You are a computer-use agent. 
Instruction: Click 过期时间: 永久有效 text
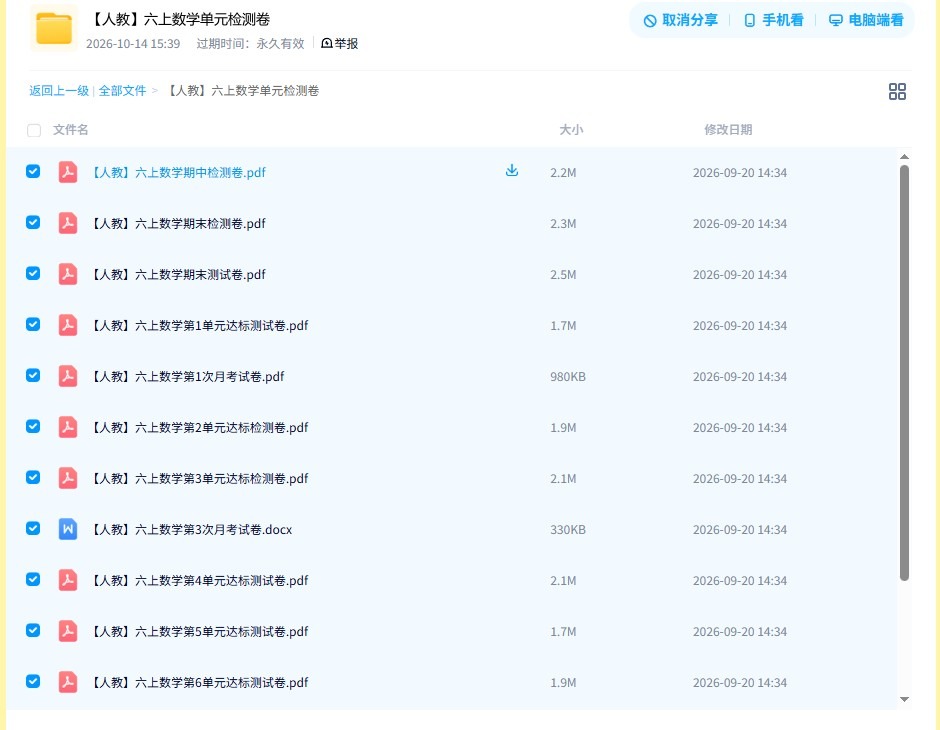pos(251,44)
